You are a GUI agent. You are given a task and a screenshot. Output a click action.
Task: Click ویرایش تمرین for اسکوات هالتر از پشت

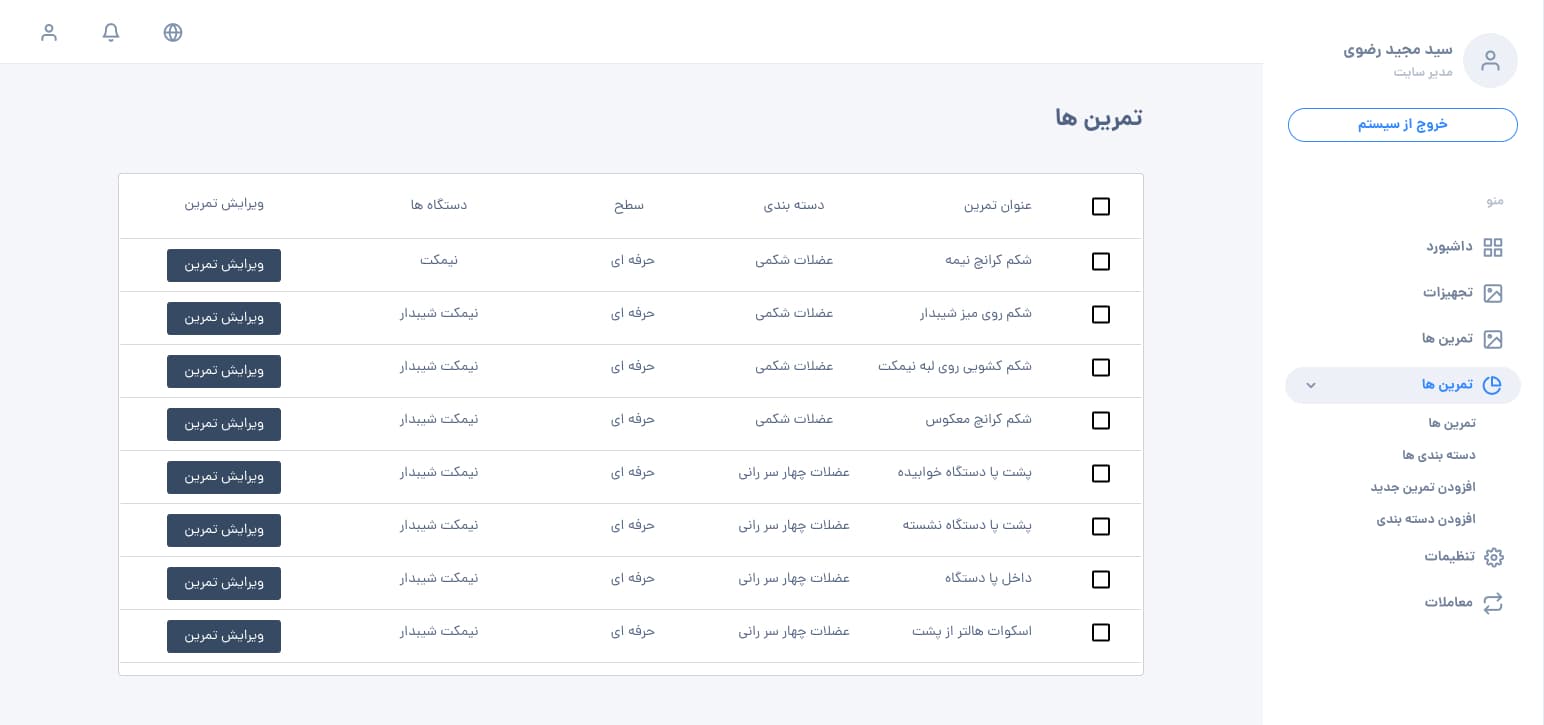(x=224, y=636)
